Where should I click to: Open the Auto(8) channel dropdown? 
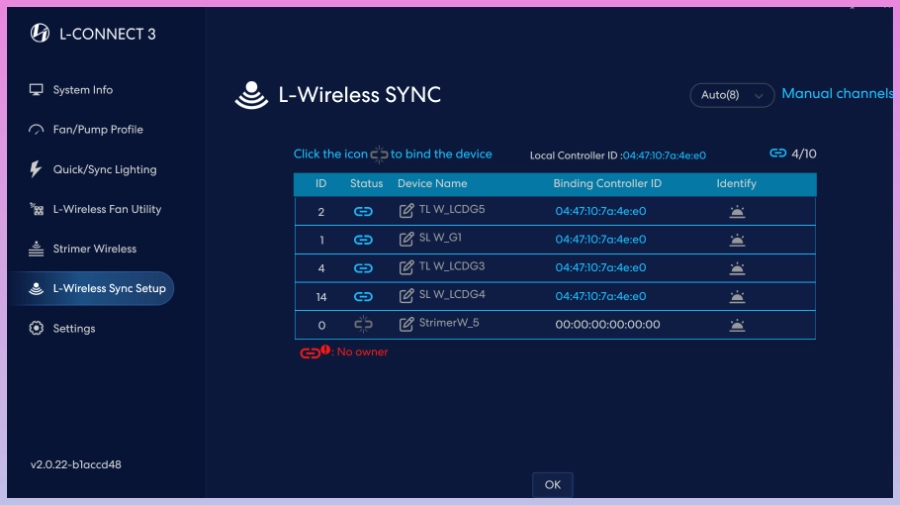click(732, 95)
